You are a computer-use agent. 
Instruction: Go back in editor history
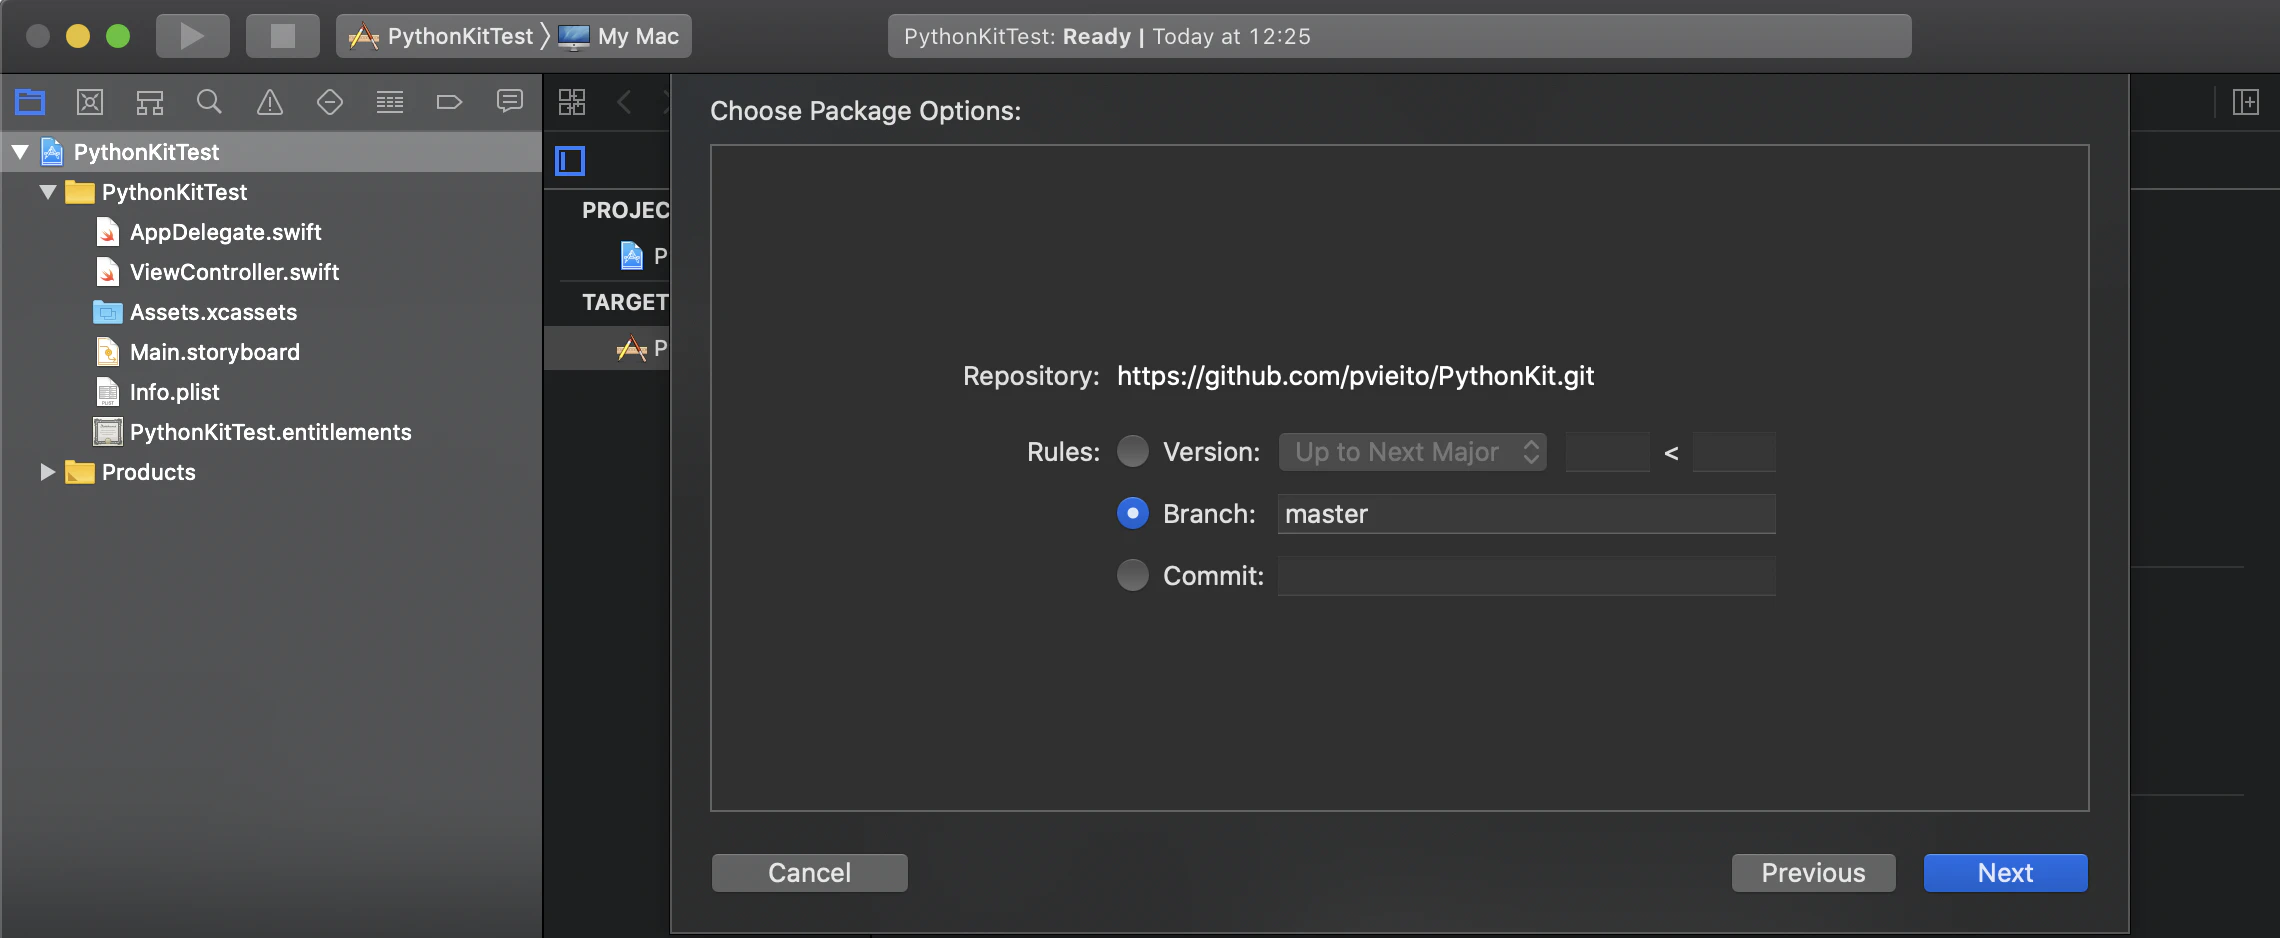tap(625, 101)
